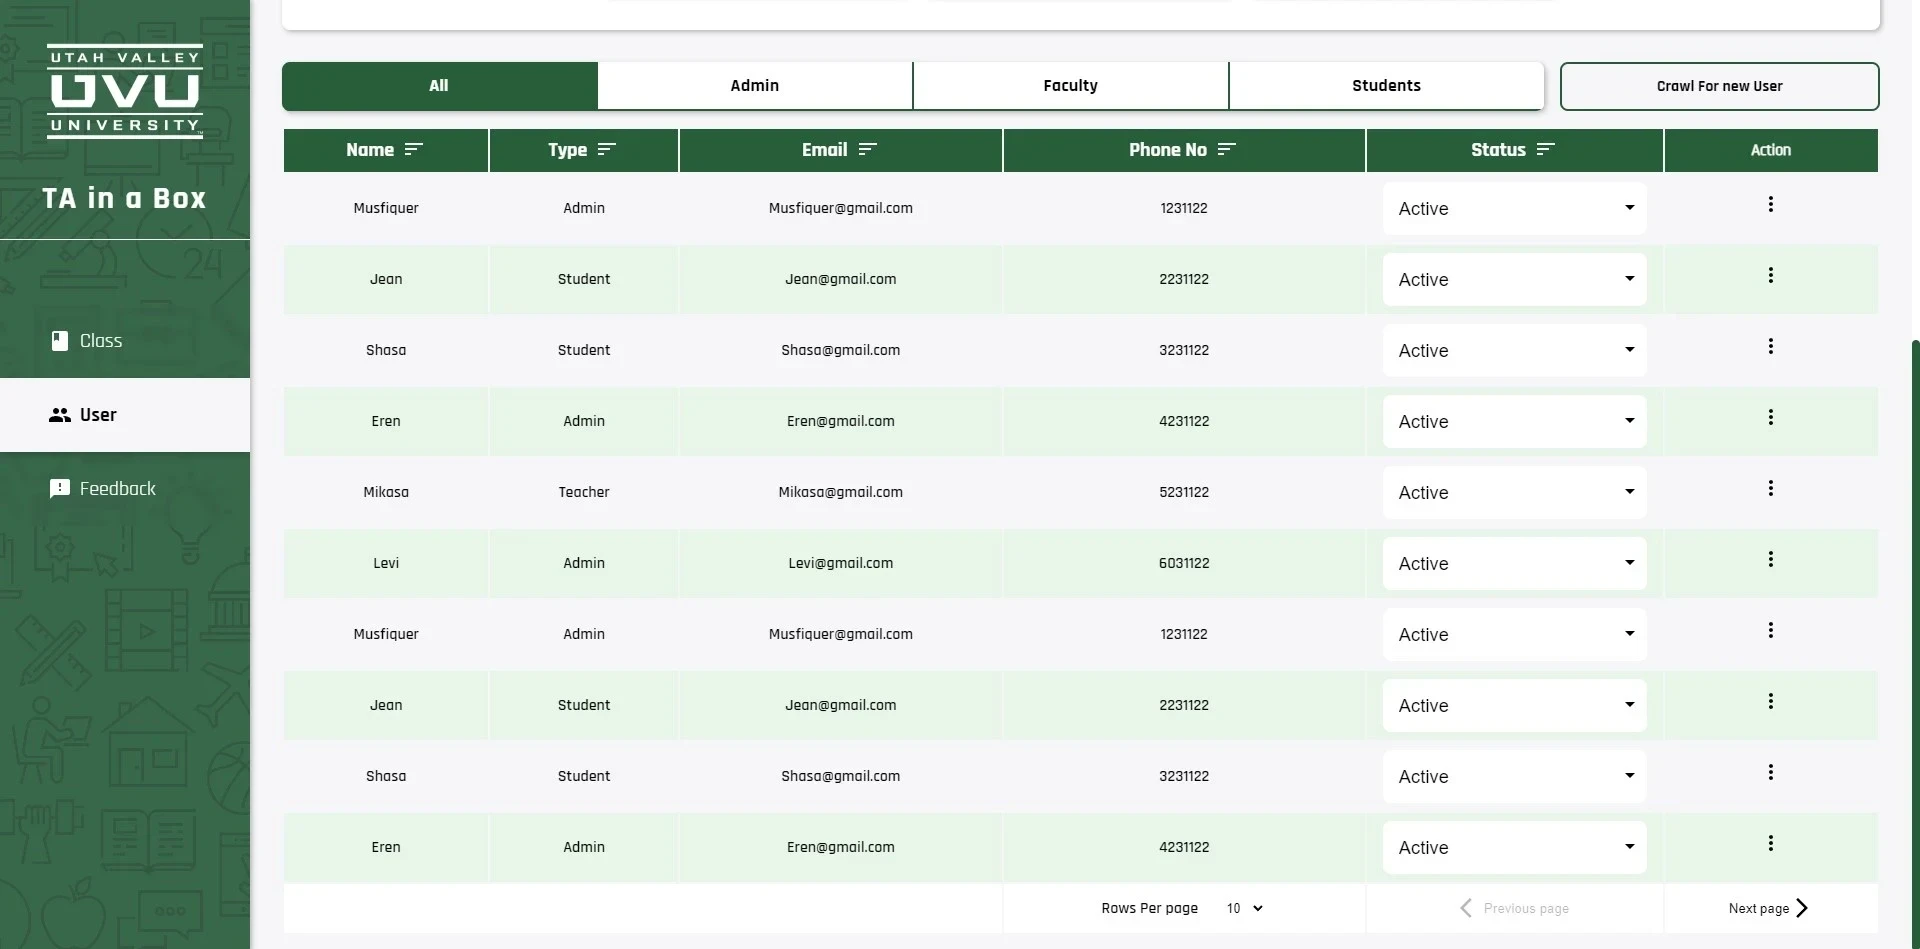The height and width of the screenshot is (949, 1920).
Task: Click the Status column sort icon
Action: click(x=1545, y=150)
